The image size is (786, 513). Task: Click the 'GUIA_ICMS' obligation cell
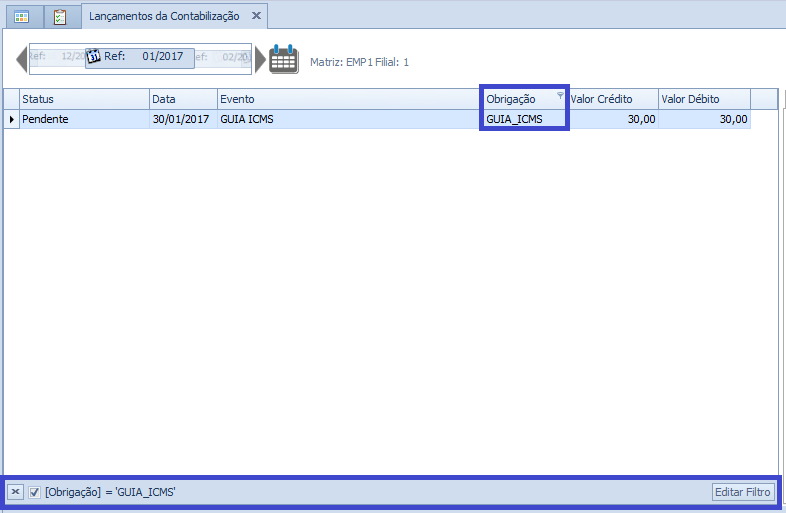pos(524,119)
